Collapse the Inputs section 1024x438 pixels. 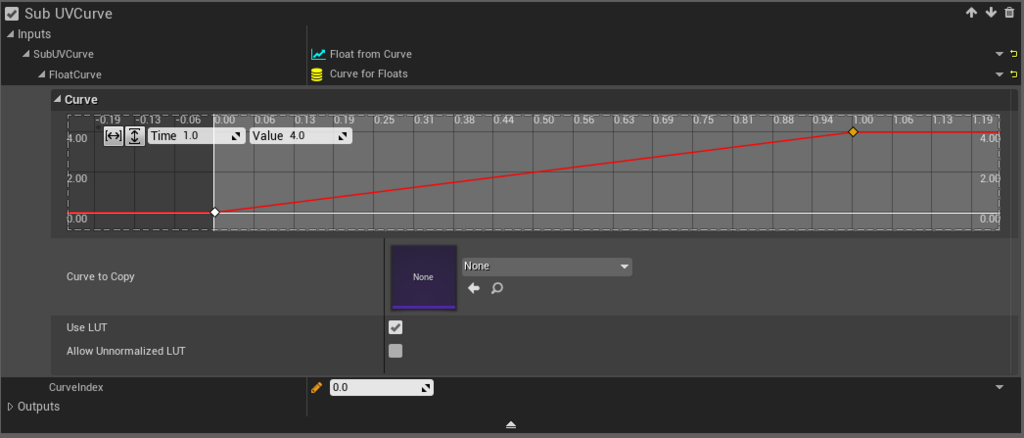click(10, 35)
